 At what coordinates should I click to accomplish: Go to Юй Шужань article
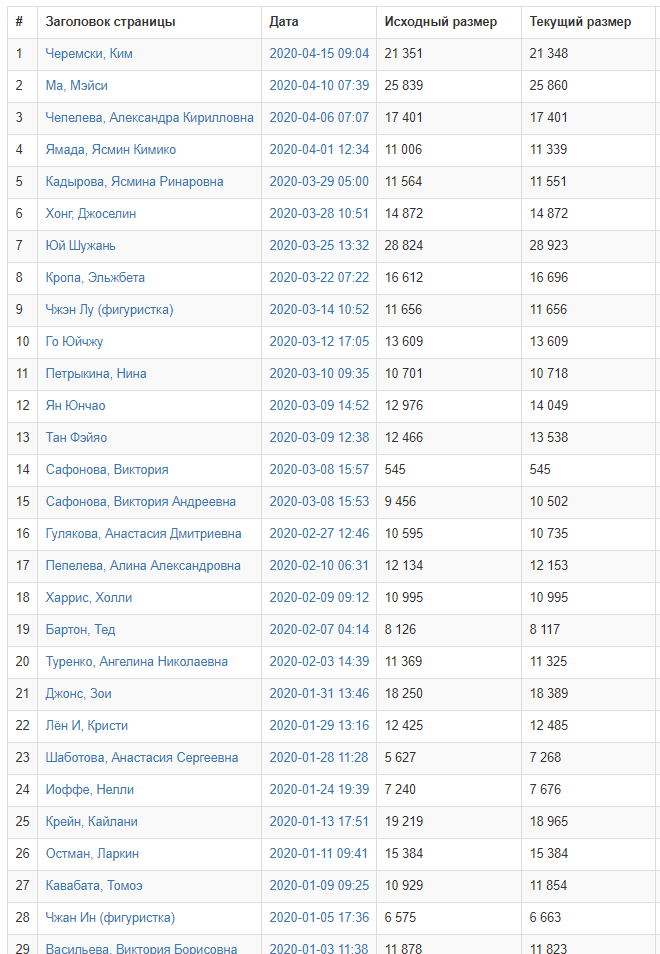[x=81, y=246]
